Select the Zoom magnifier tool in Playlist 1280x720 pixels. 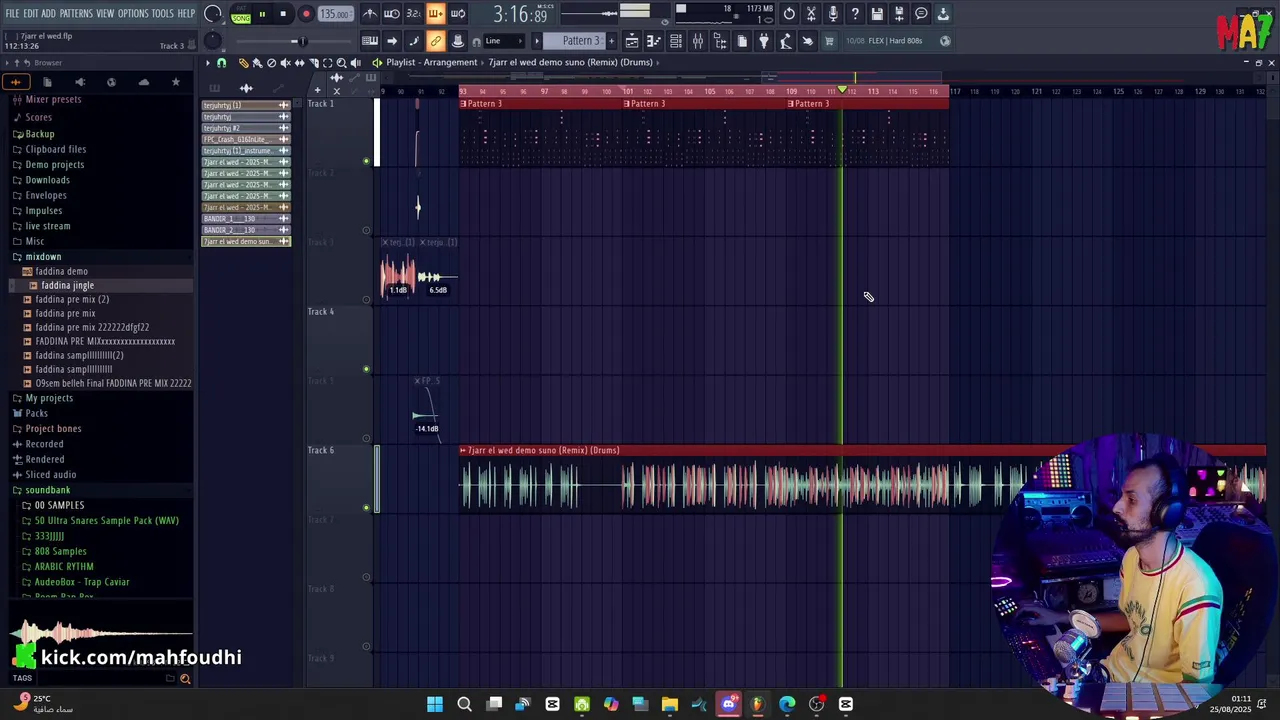[341, 62]
